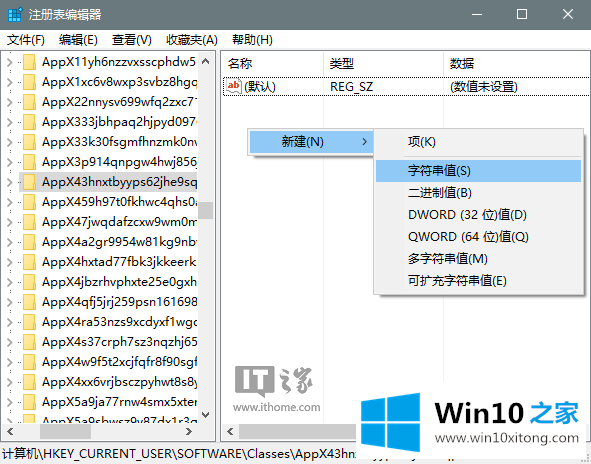Click the folder icon of AppX47jwqdafzcxw9wm0m
The image size is (591, 464).
pos(29,222)
